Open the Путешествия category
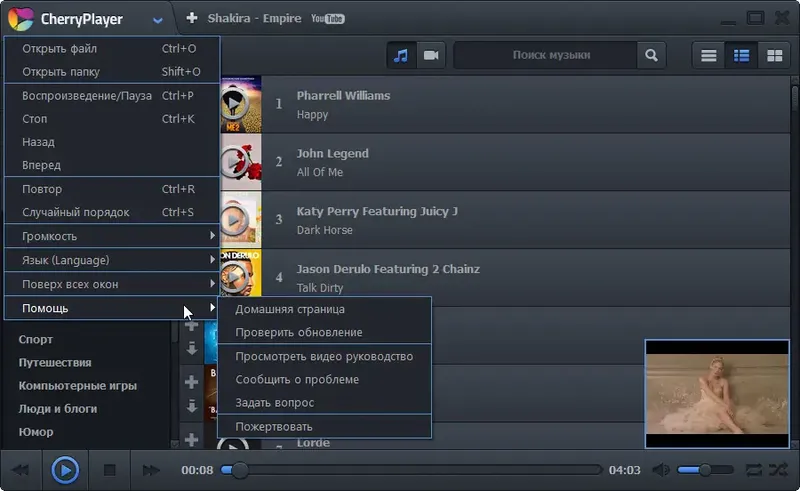 click(x=55, y=362)
